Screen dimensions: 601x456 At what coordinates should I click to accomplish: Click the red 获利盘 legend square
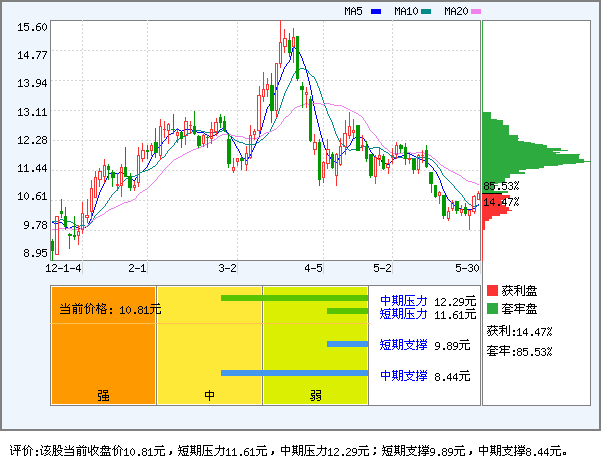coord(492,290)
